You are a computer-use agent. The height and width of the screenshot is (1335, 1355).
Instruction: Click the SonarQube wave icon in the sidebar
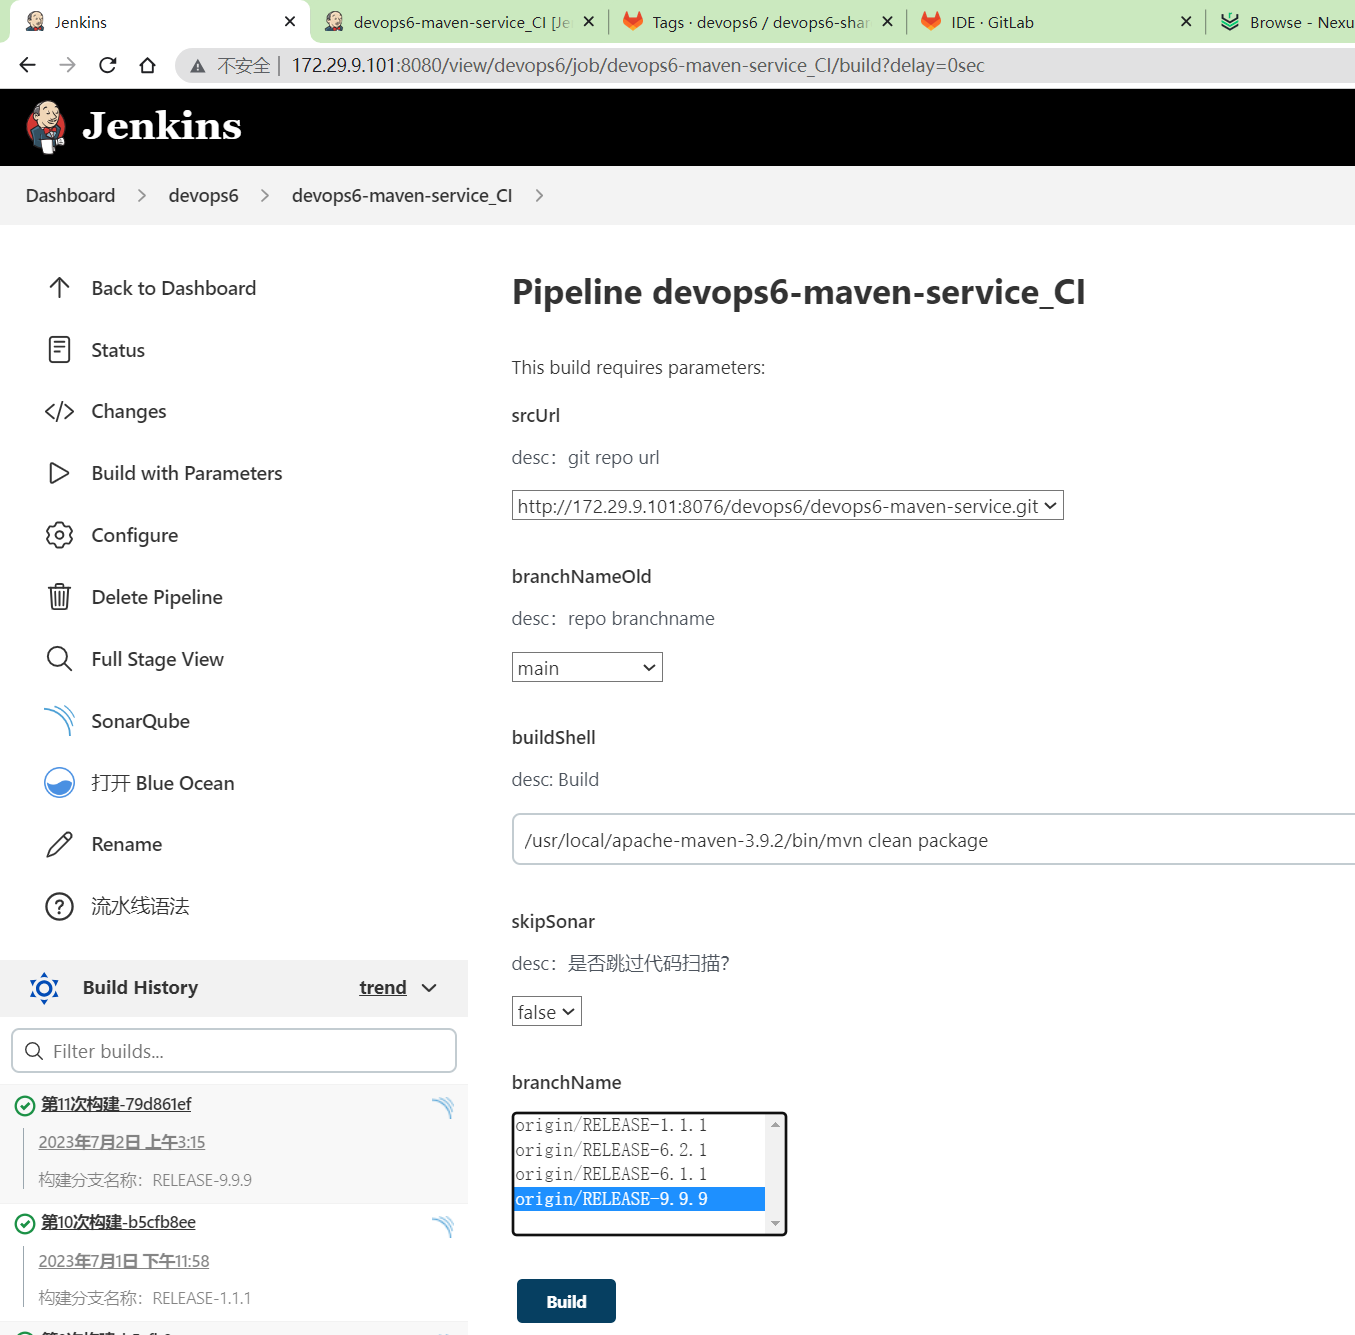59,721
